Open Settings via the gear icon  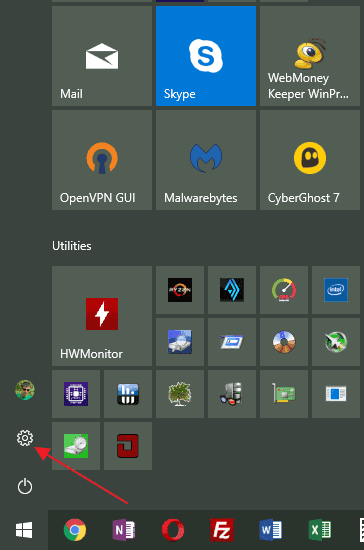pos(25,438)
